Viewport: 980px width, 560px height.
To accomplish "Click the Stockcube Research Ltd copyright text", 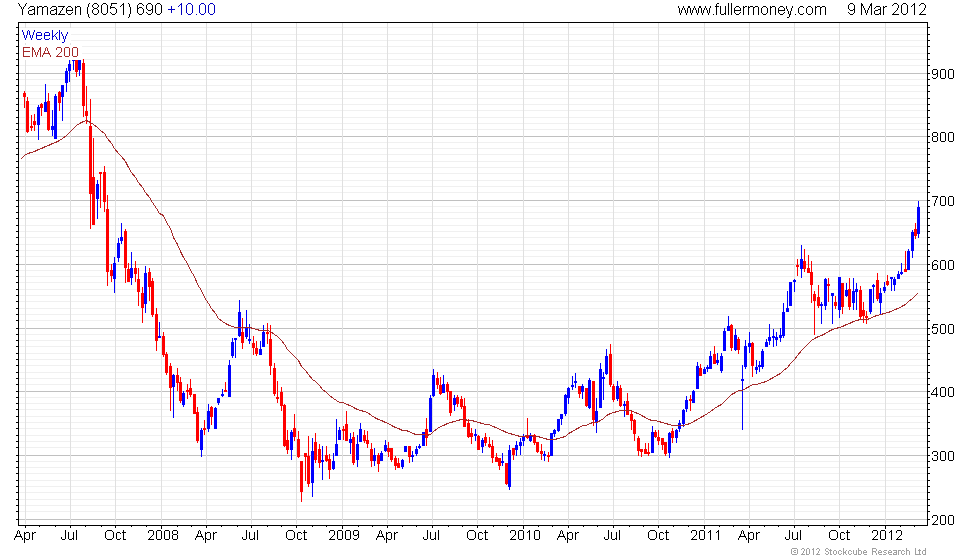I will click(858, 551).
